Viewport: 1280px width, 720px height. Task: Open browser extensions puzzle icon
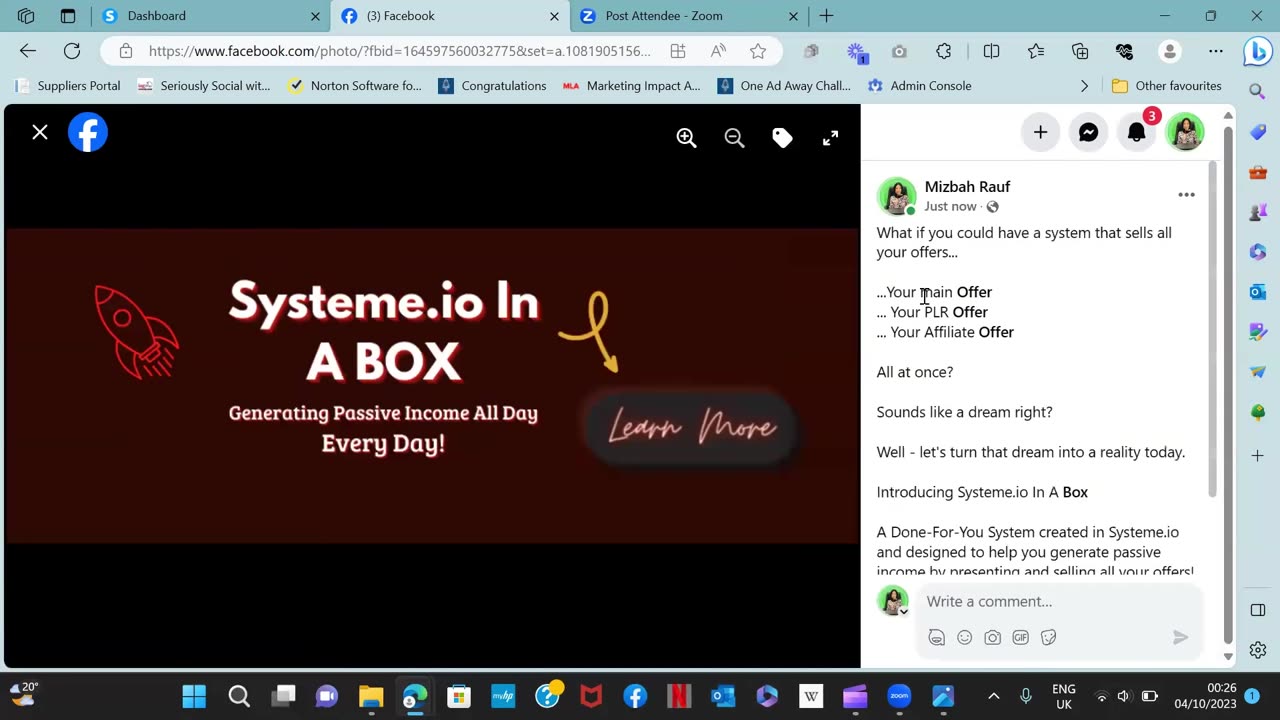tap(943, 51)
